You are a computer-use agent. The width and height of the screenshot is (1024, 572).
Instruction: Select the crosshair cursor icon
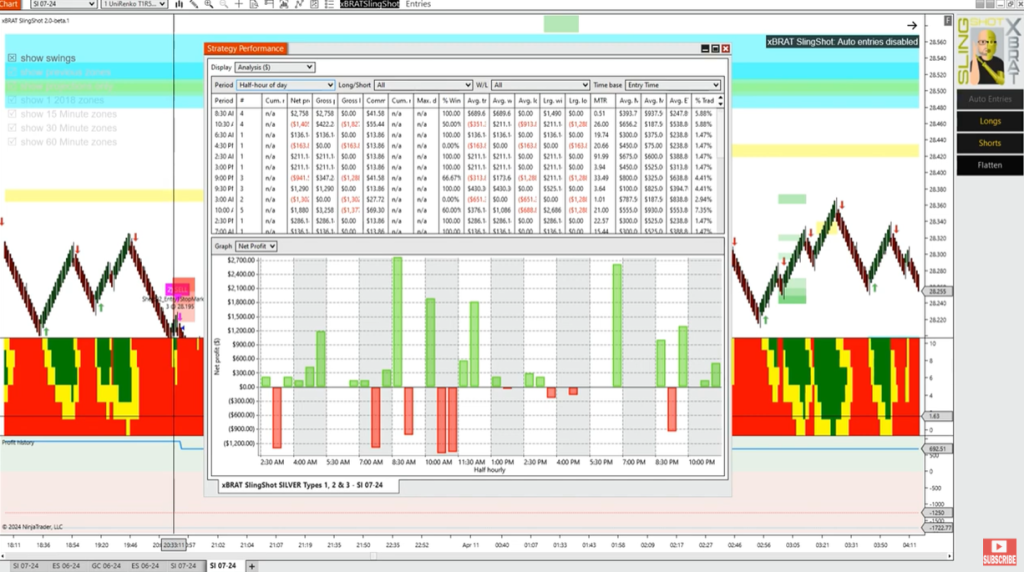(x=239, y=4)
